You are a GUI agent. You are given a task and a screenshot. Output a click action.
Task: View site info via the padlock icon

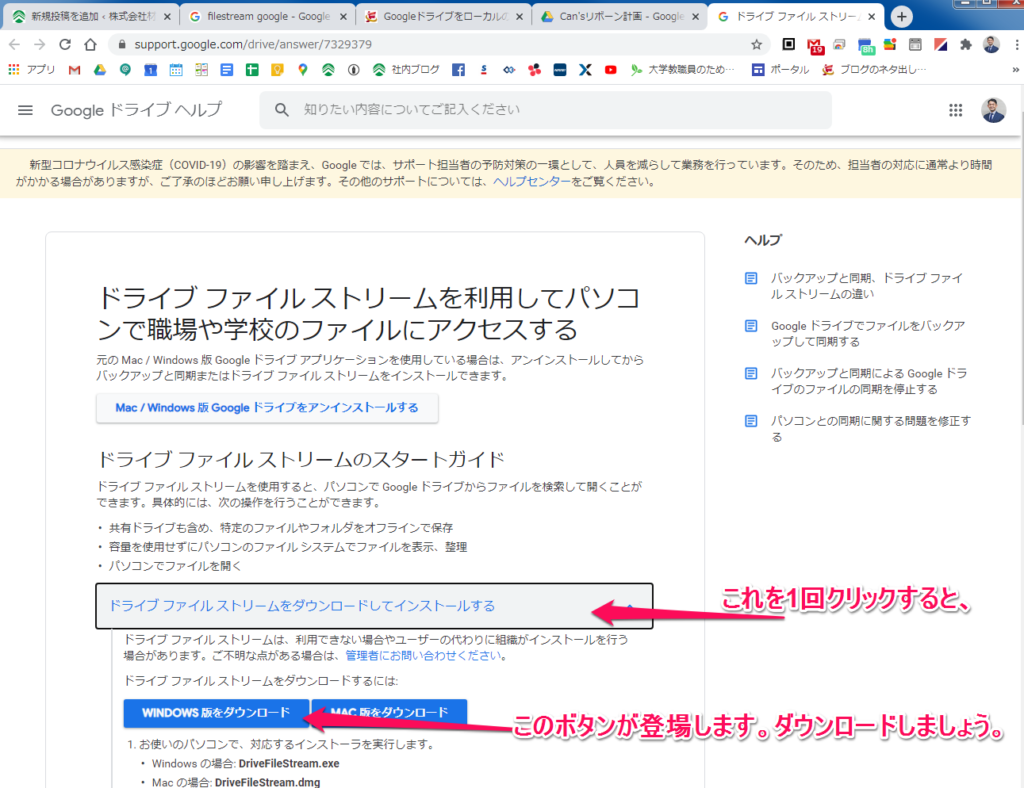pos(121,44)
